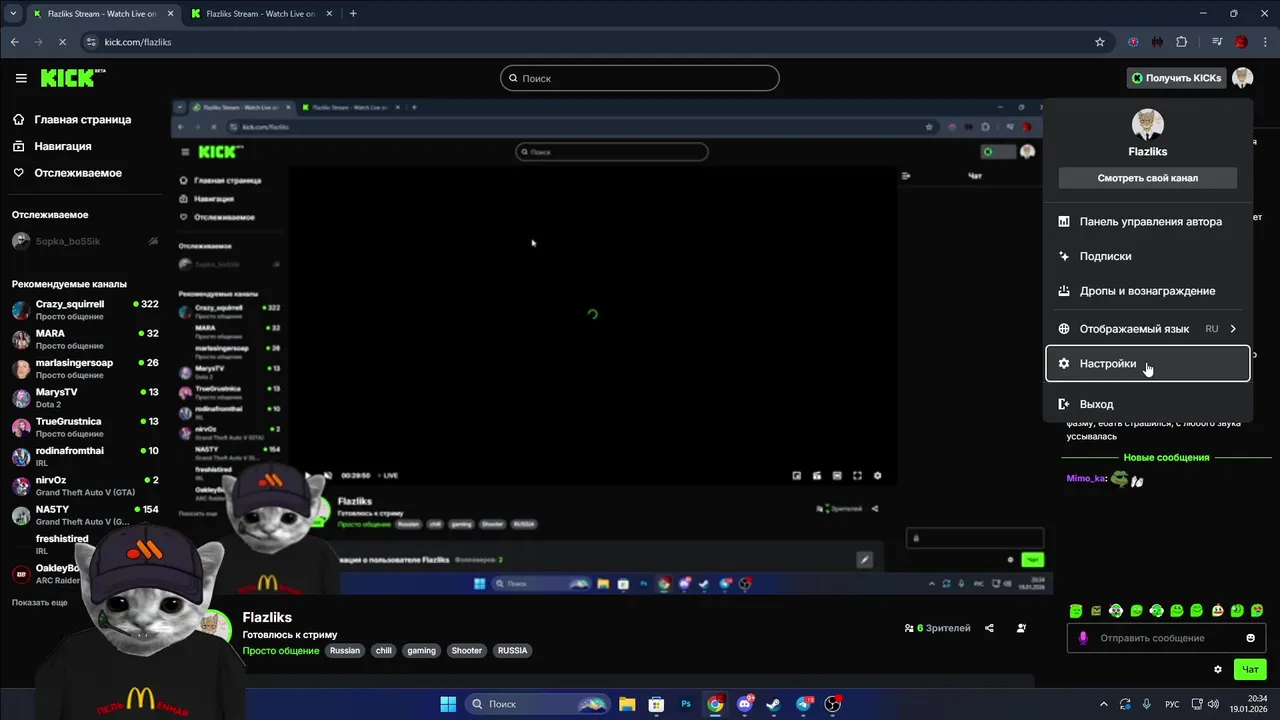The height and width of the screenshot is (720, 1280).
Task: Show hidden system tray icons
Action: [1104, 704]
